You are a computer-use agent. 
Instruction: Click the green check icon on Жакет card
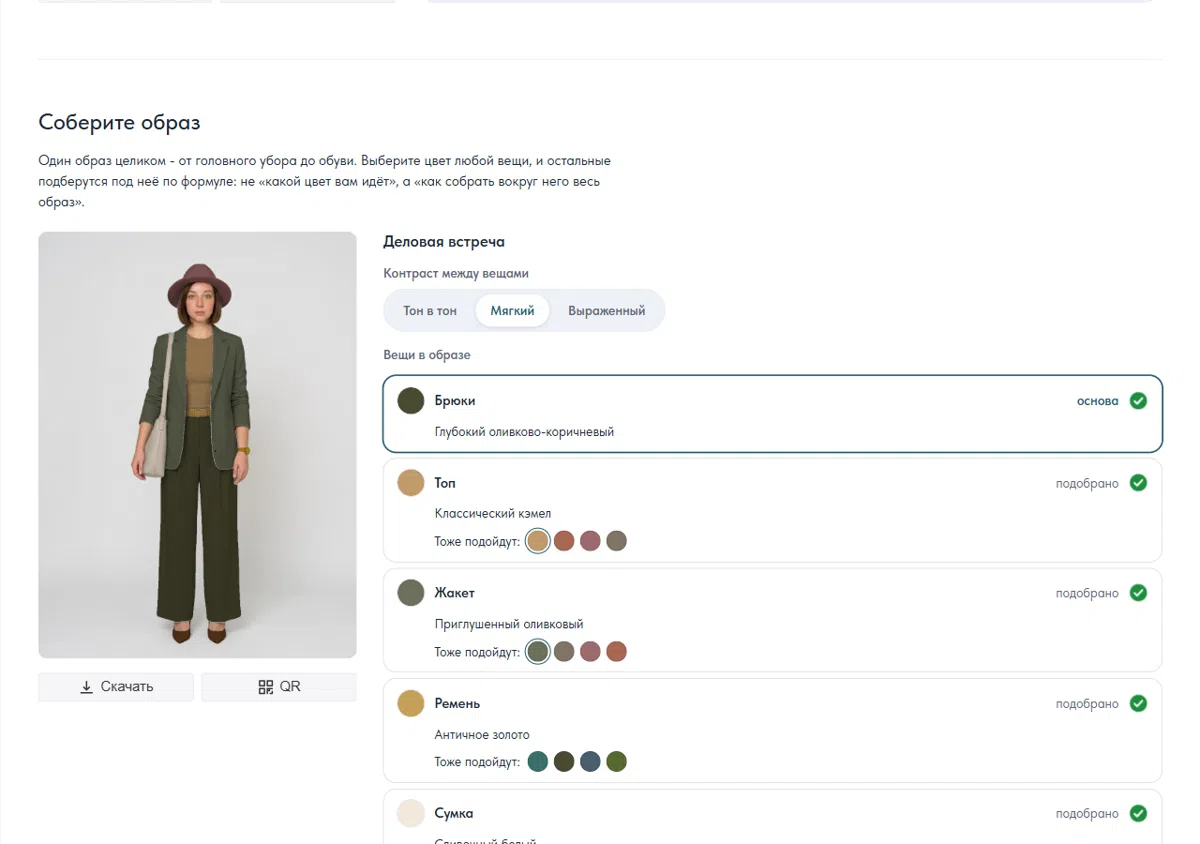point(1138,593)
